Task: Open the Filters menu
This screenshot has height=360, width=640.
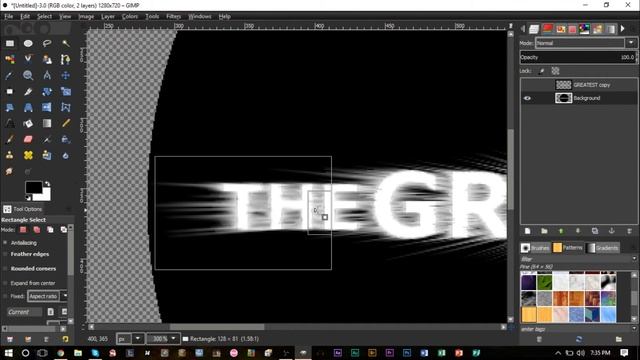Action: click(173, 16)
